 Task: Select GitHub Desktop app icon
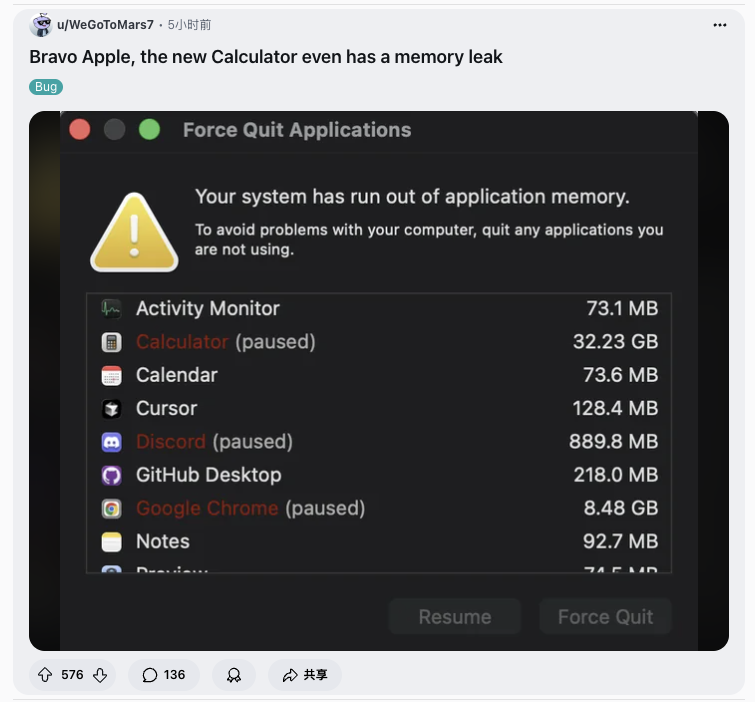pyautogui.click(x=112, y=475)
